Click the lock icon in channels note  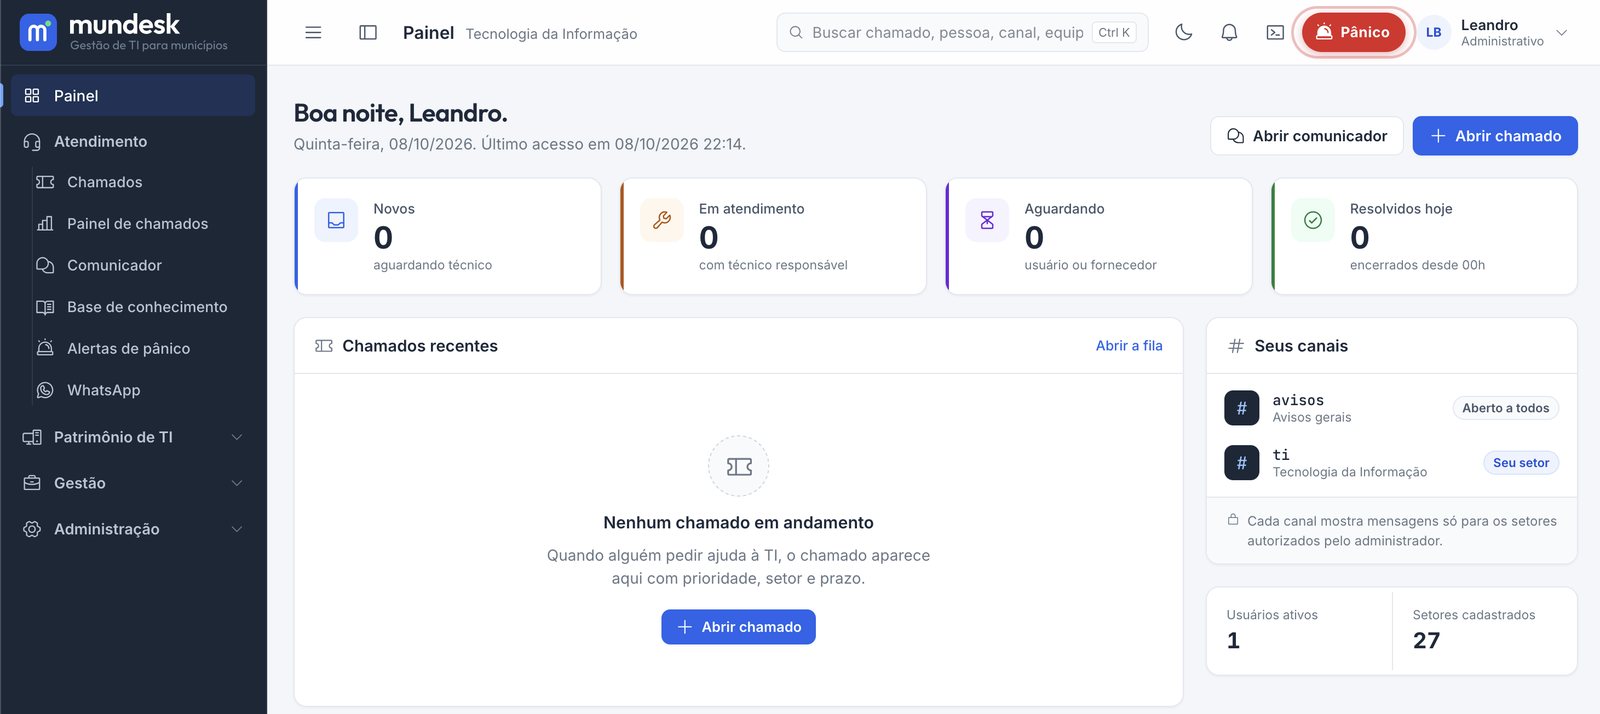1233,520
